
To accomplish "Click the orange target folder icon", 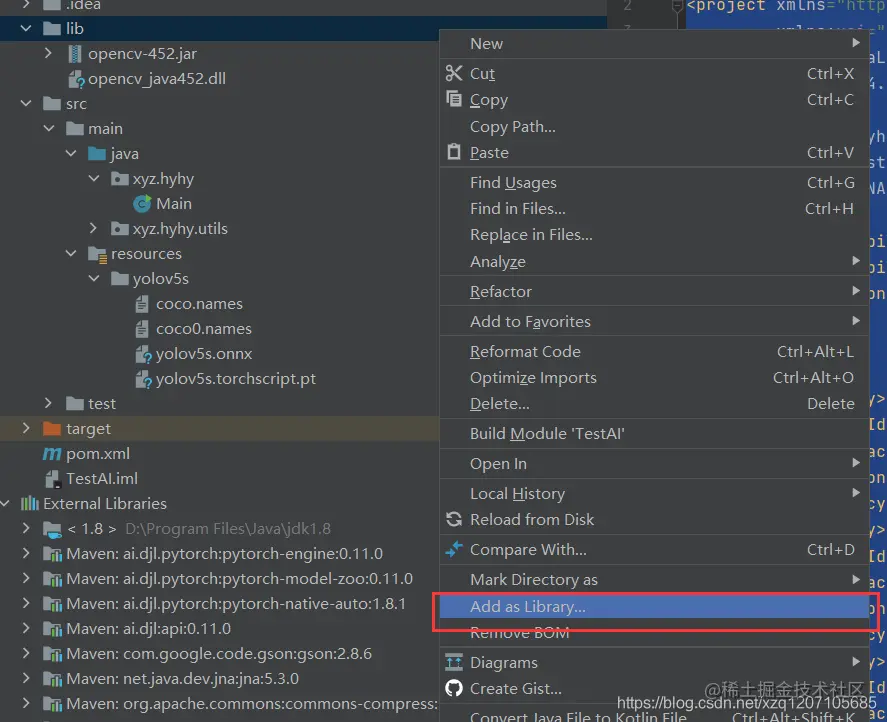I will tap(52, 428).
